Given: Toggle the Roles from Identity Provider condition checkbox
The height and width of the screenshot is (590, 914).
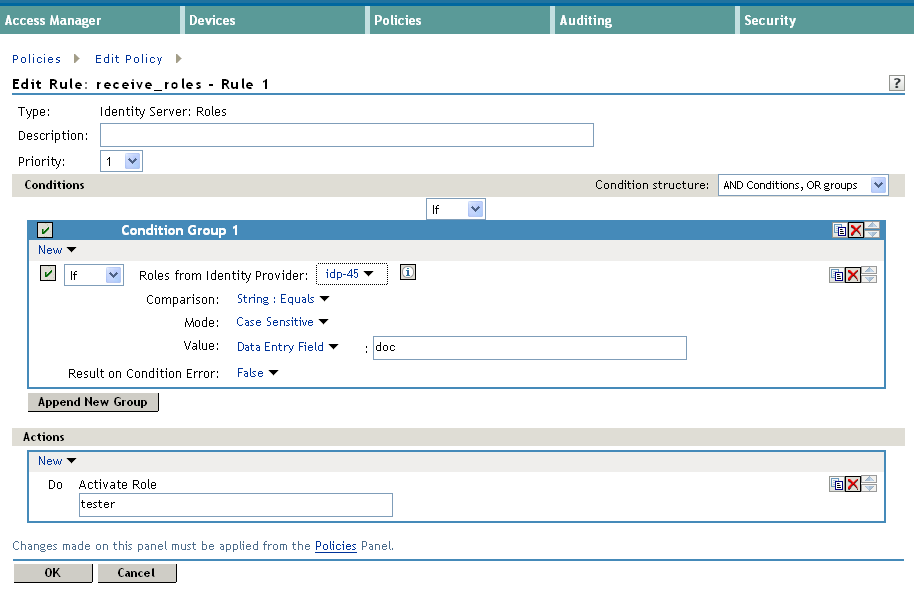Looking at the screenshot, I should point(47,274).
